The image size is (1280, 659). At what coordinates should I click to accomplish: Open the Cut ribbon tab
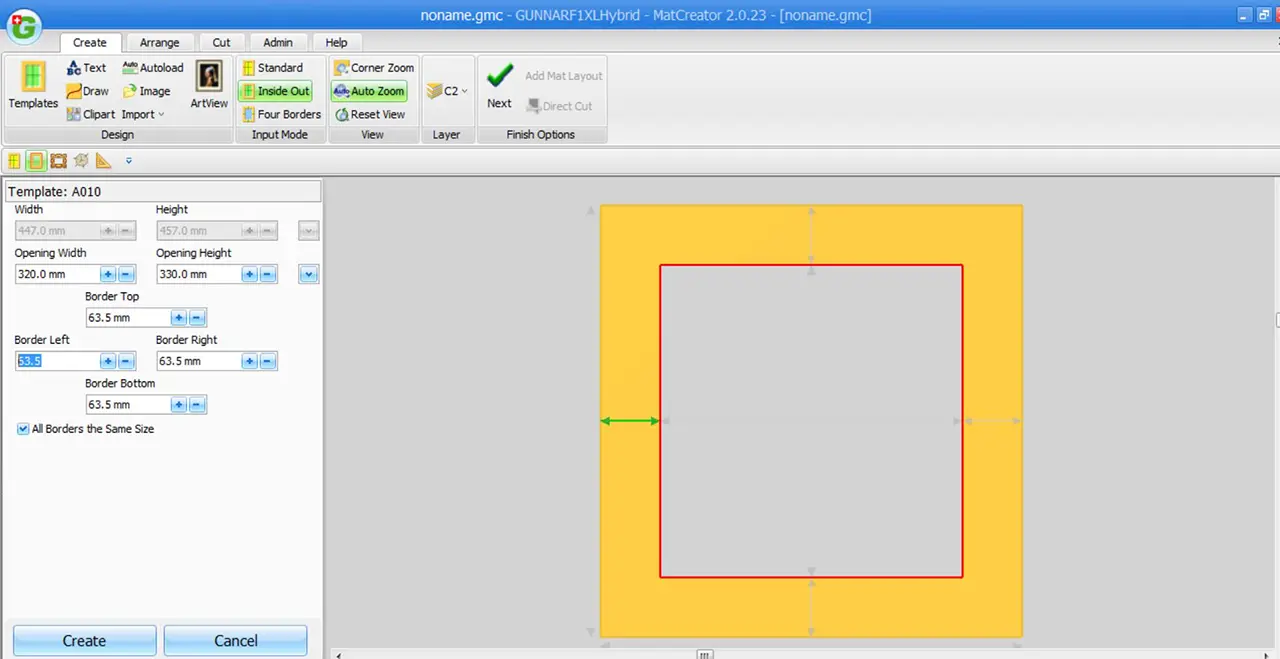221,43
